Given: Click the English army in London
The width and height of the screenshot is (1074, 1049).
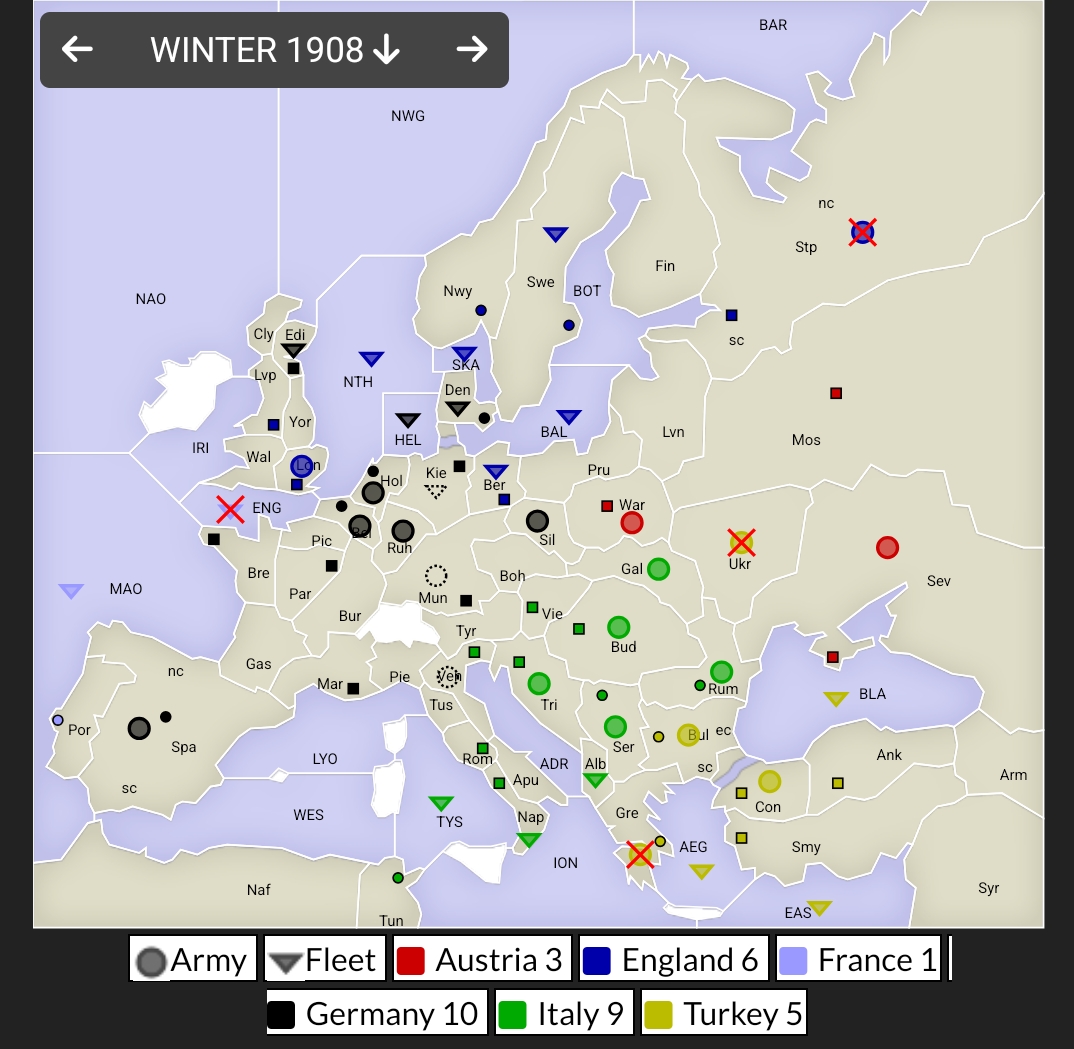Looking at the screenshot, I should click(x=302, y=466).
